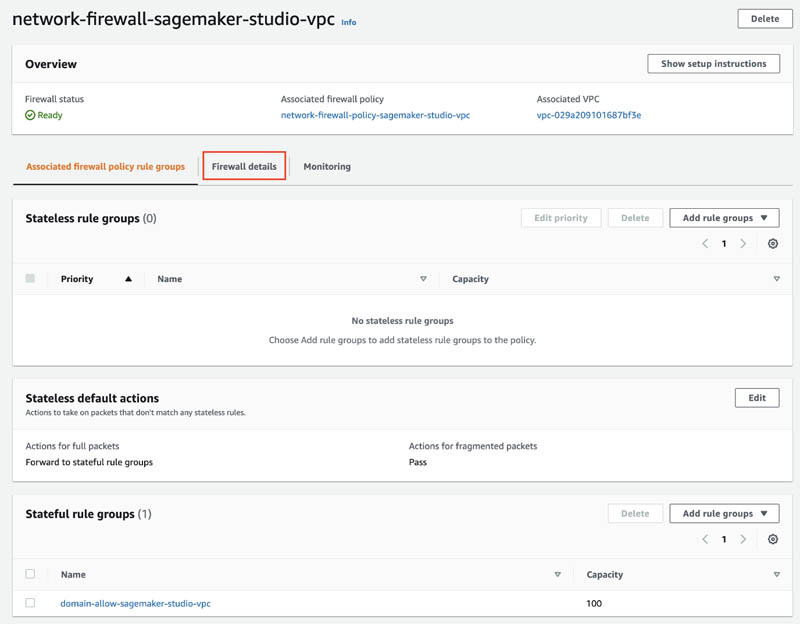This screenshot has height=624, width=800.
Task: Open network-firewall-policy-sagemaker-studio-vpc policy link
Action: (x=375, y=115)
